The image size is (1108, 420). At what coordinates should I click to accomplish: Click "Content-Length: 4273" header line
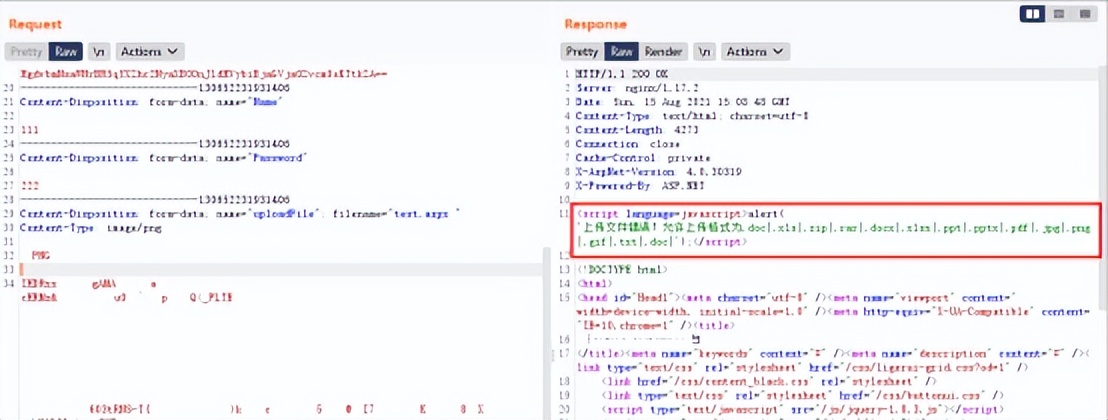(x=637, y=130)
